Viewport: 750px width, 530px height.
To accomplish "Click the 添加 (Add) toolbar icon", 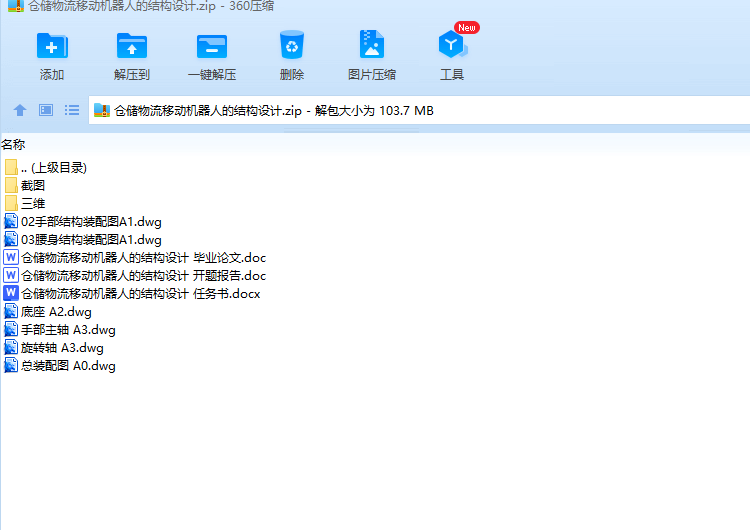I will tap(52, 46).
